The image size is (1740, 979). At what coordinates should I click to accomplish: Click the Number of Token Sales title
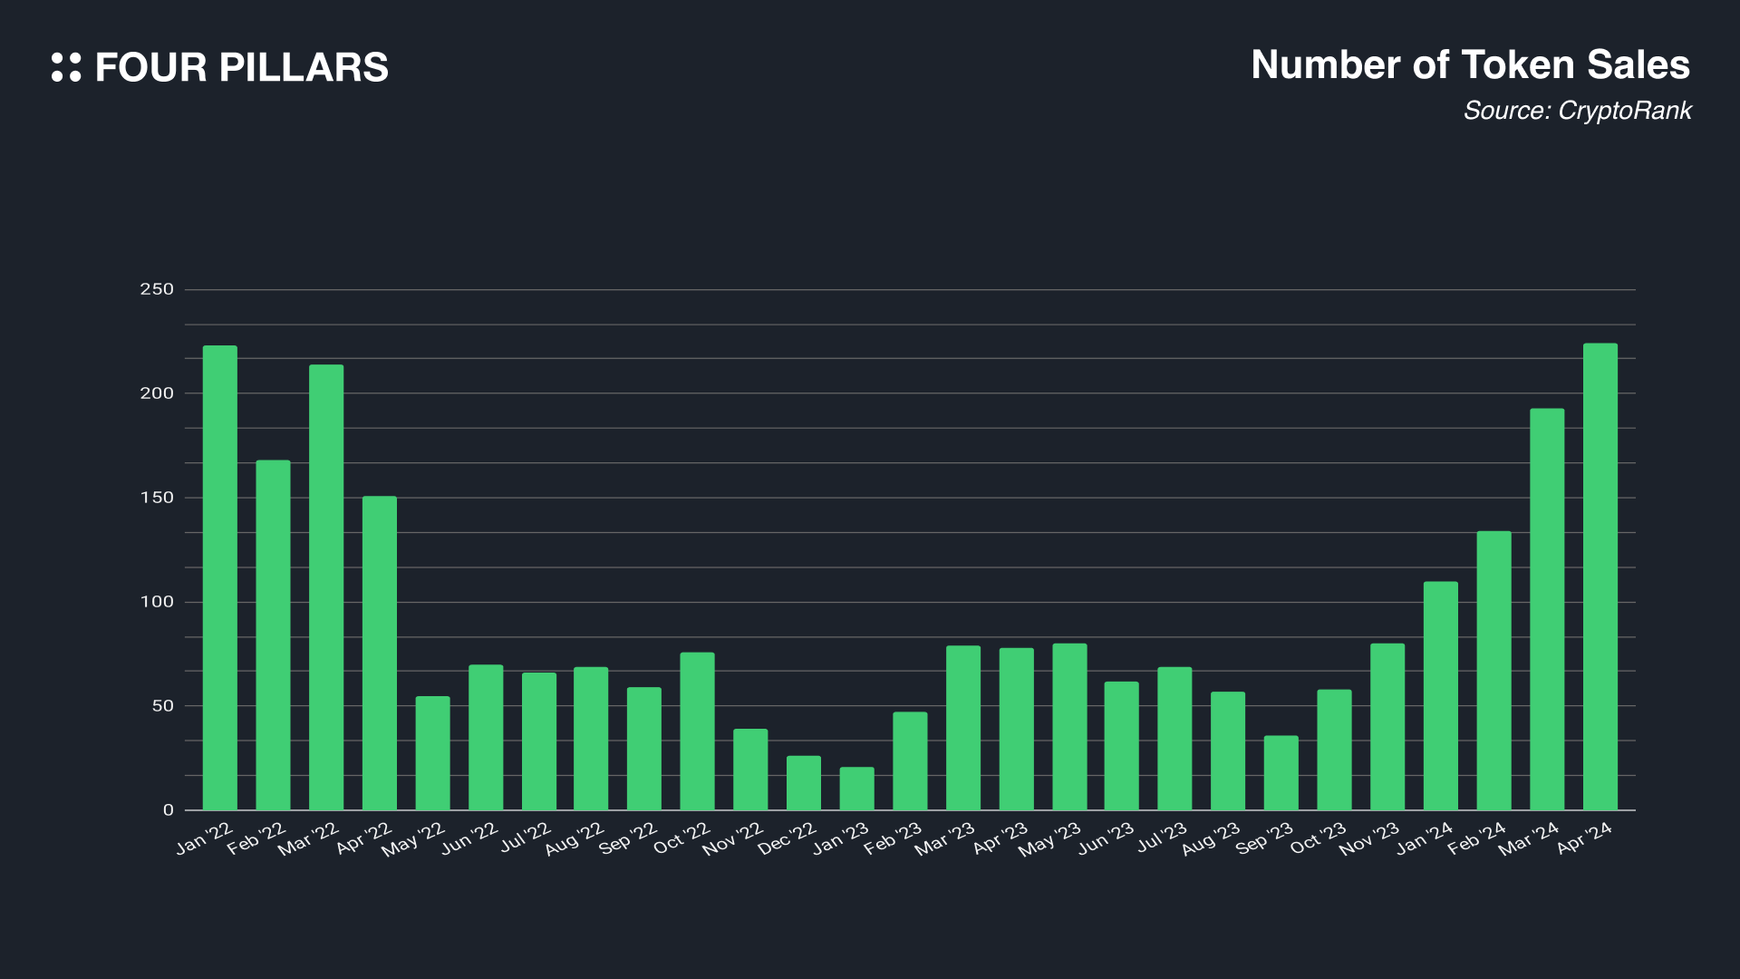(1469, 65)
